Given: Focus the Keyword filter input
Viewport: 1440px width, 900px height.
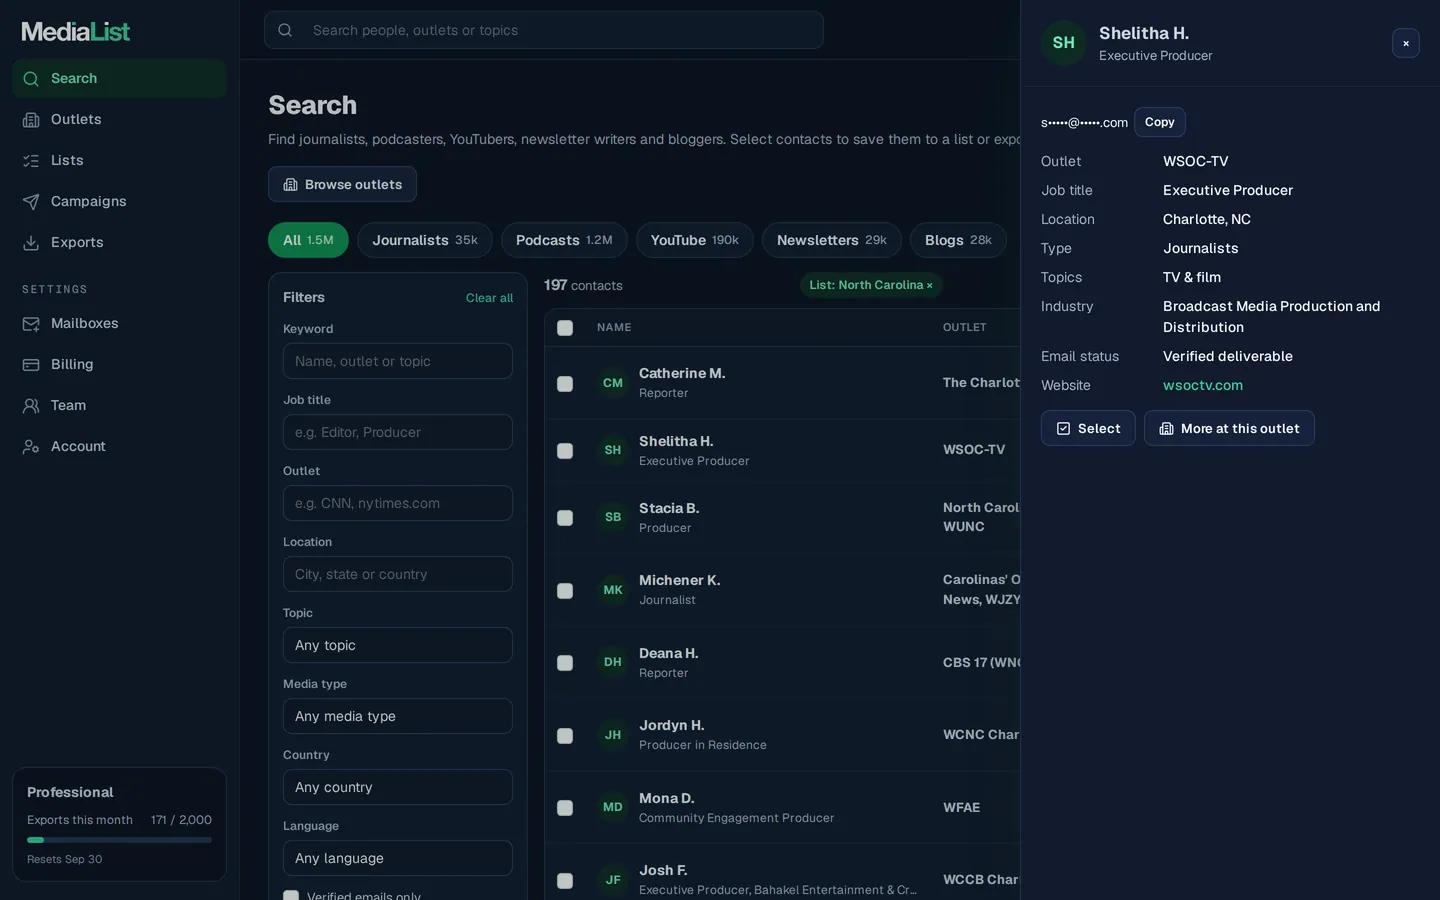Looking at the screenshot, I should click(398, 361).
